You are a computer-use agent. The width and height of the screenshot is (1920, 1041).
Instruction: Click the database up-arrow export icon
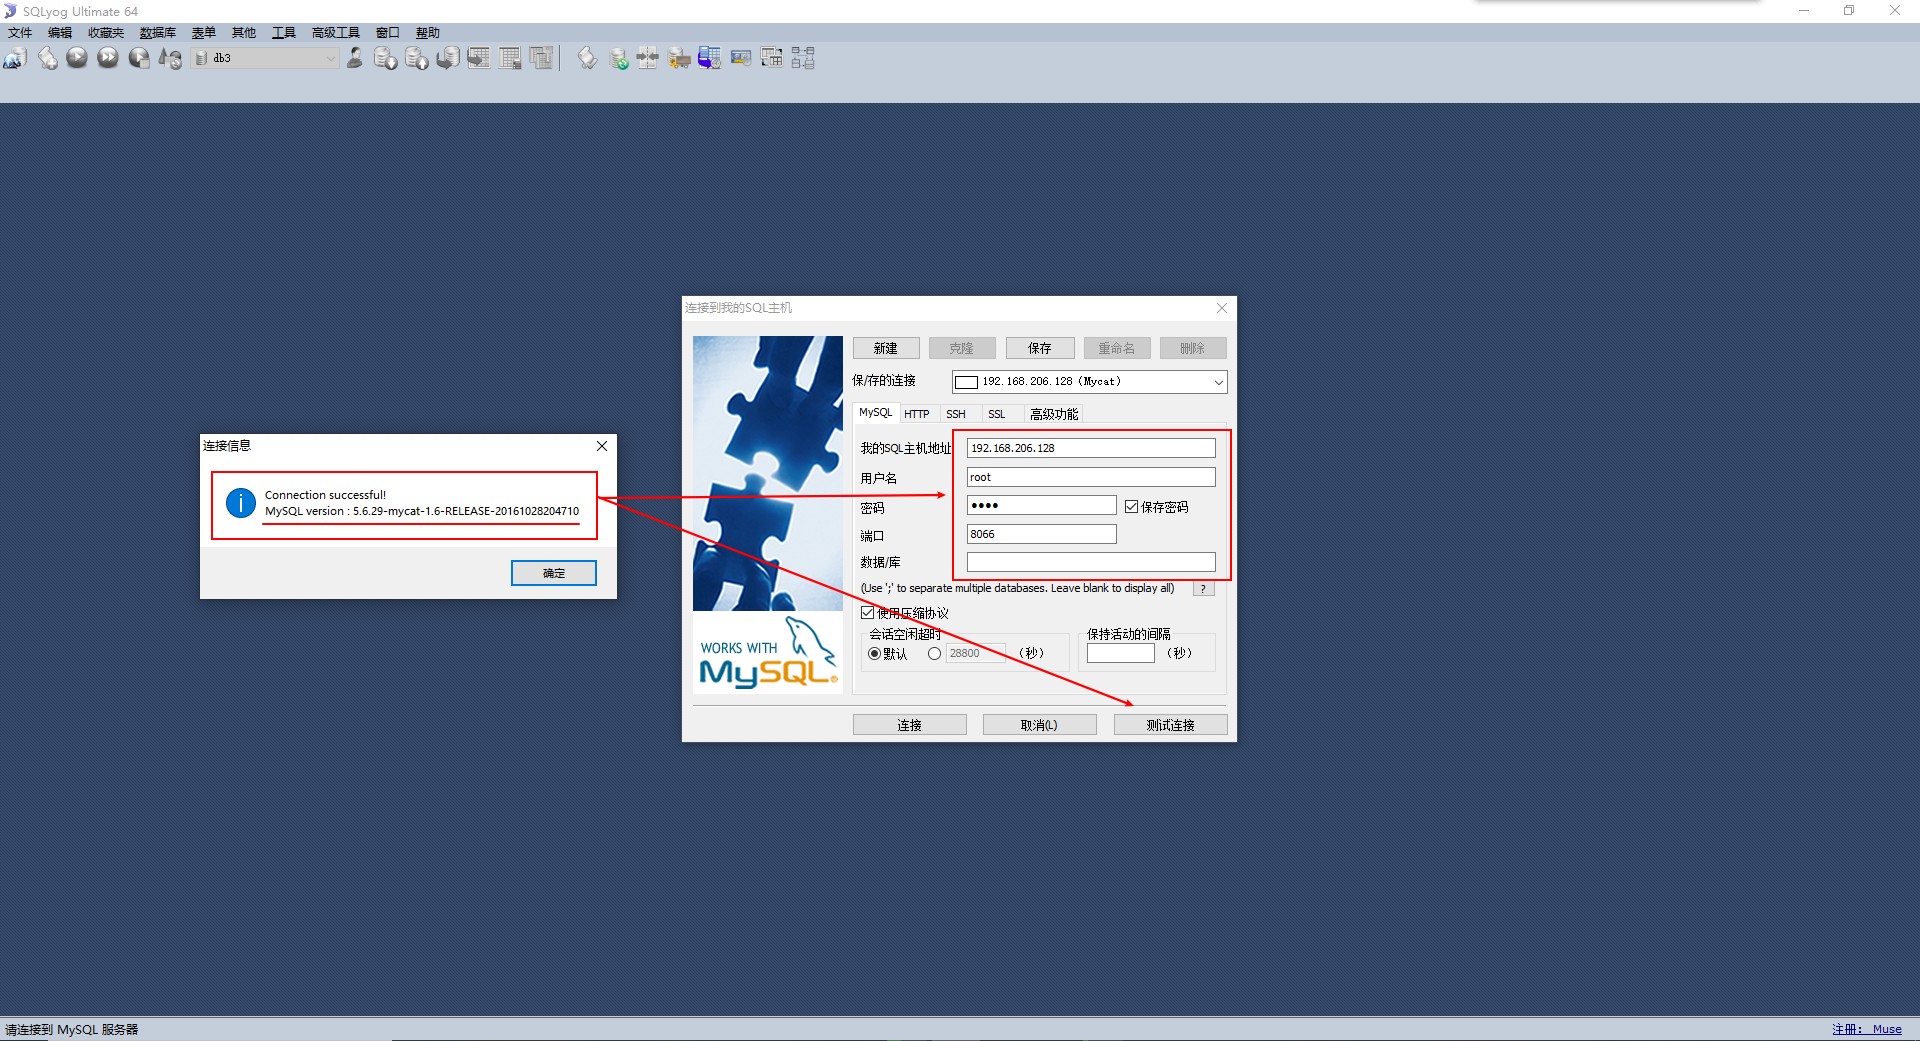pos(416,58)
